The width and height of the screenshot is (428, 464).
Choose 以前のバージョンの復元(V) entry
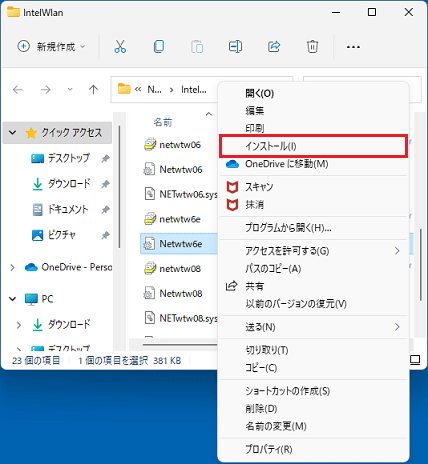(x=313, y=304)
